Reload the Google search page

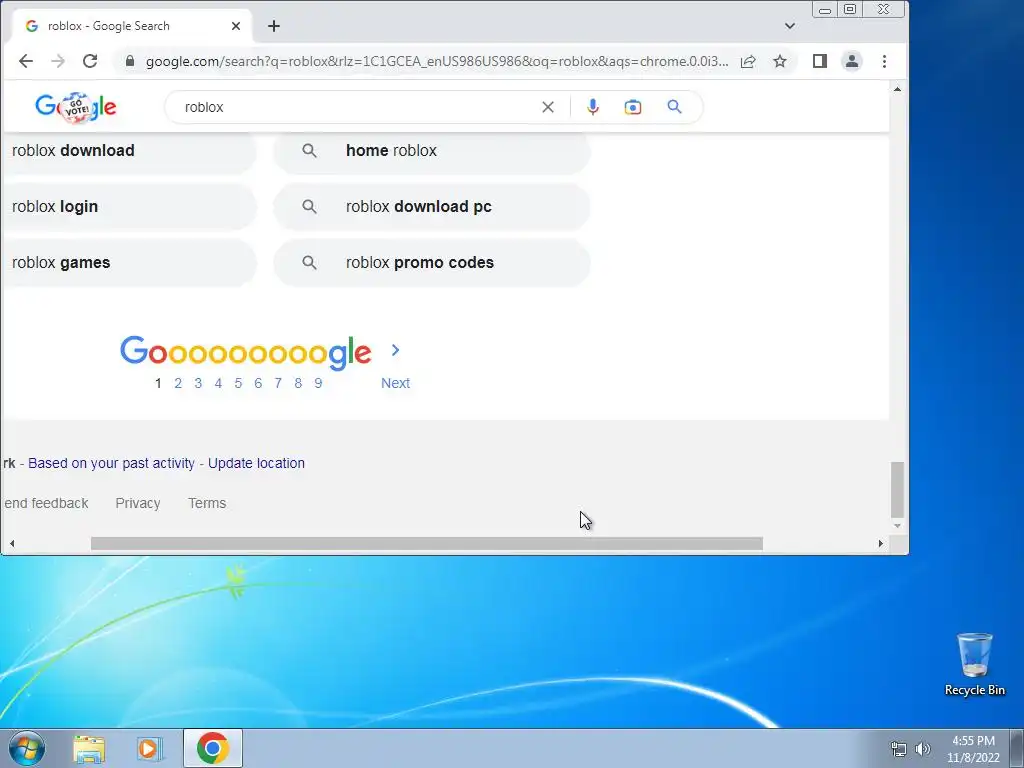point(90,61)
